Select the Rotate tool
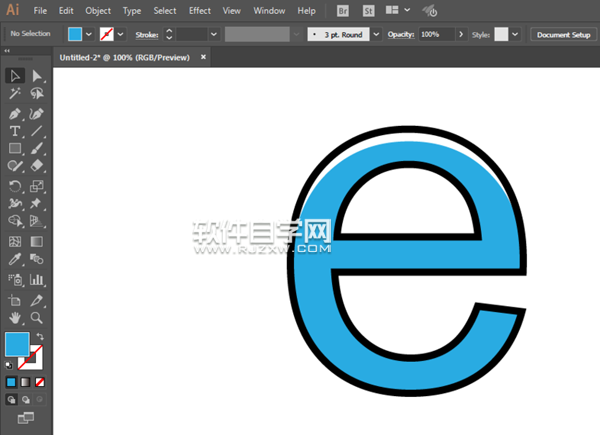600x435 pixels. click(15, 186)
